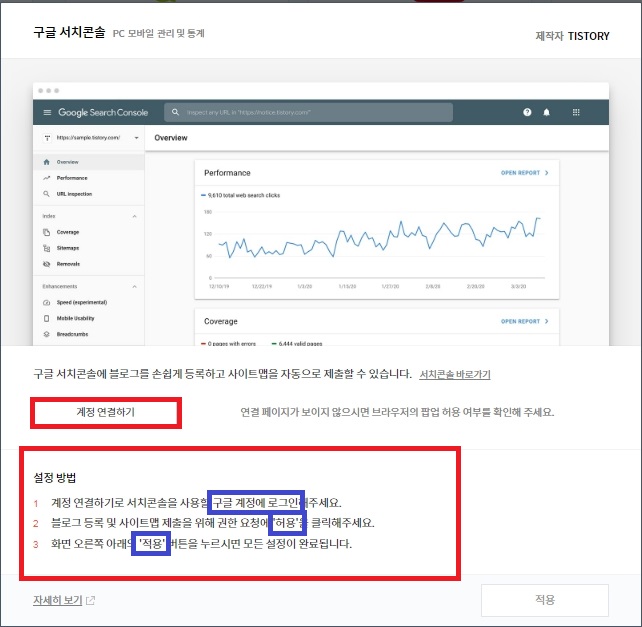Click the 적용 button
The width and height of the screenshot is (642, 627).
[x=545, y=600]
